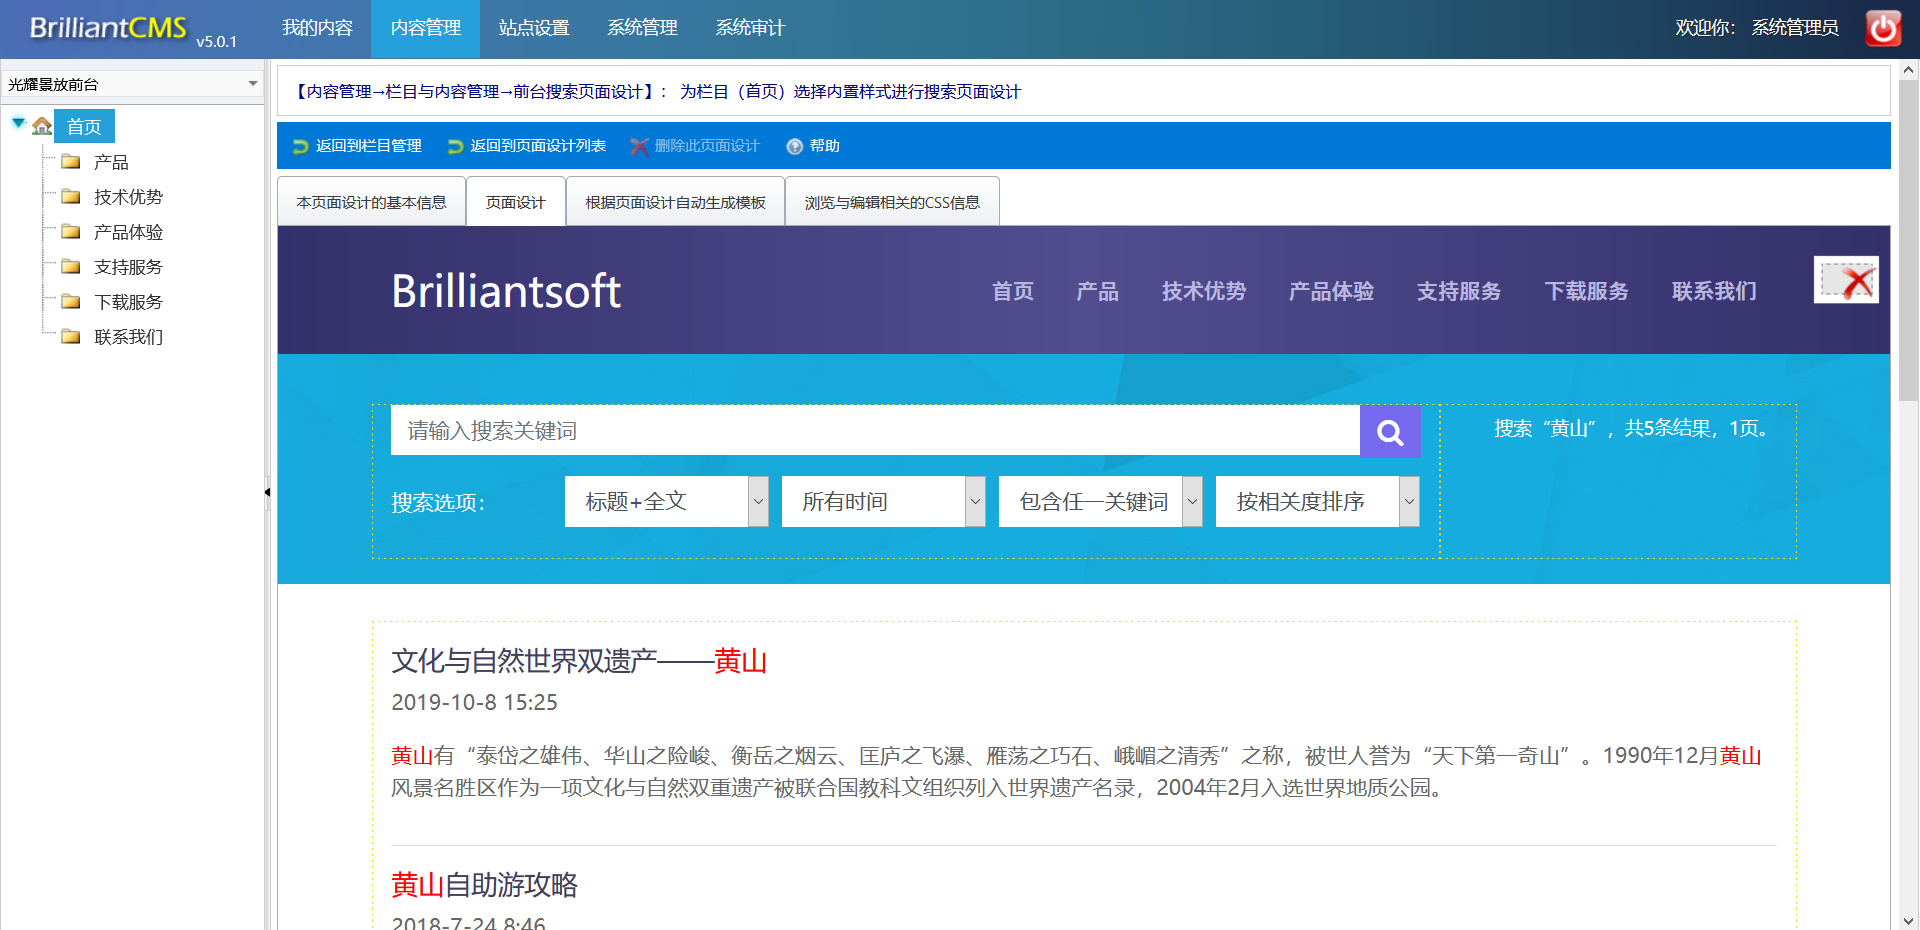The image size is (1920, 930).
Task: Click the 产品 folder icon
Action: coord(71,162)
